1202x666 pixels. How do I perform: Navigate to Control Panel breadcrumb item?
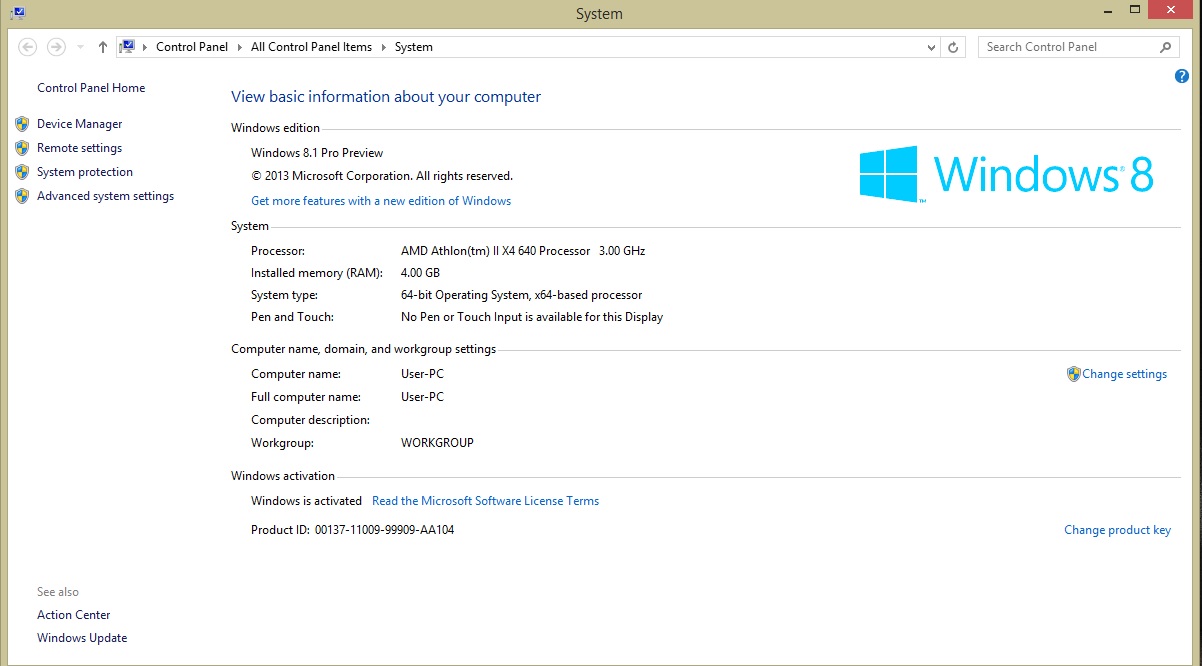[x=192, y=47]
